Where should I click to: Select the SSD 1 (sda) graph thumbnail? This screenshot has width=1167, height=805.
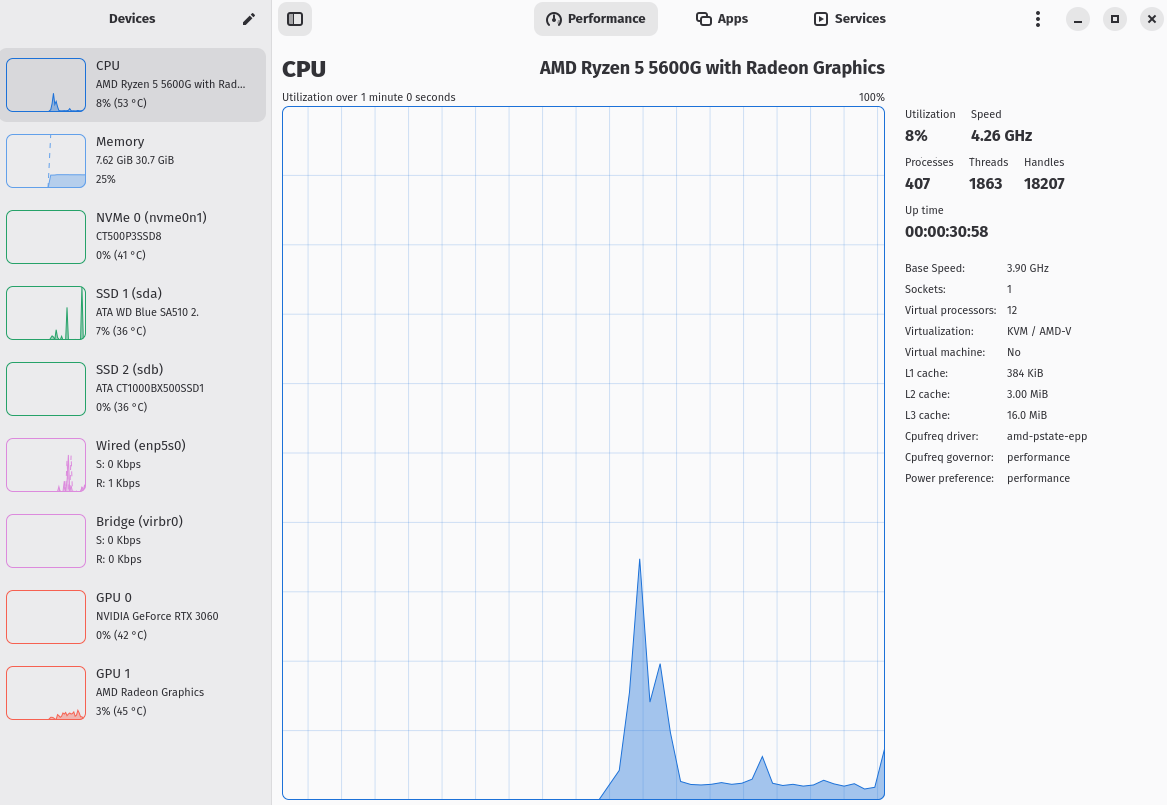pyautogui.click(x=46, y=312)
